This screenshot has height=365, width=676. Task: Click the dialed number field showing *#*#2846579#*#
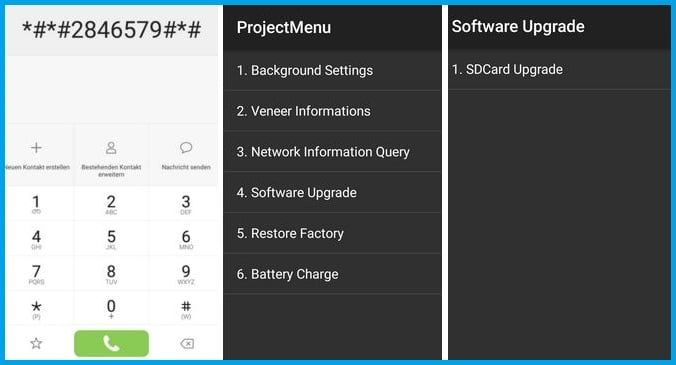click(x=112, y=30)
